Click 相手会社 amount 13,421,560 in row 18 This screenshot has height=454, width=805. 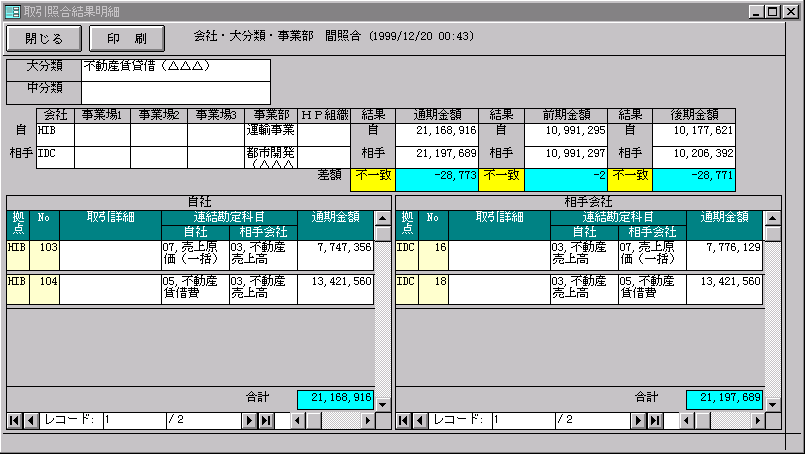tap(724, 289)
